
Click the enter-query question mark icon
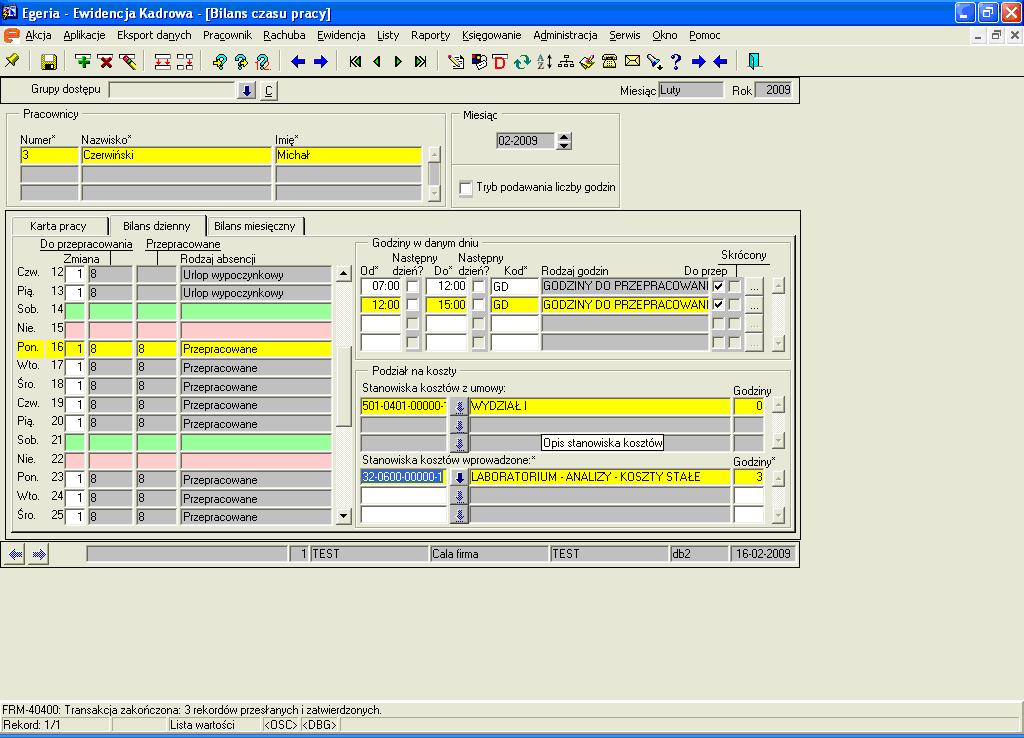pos(219,62)
